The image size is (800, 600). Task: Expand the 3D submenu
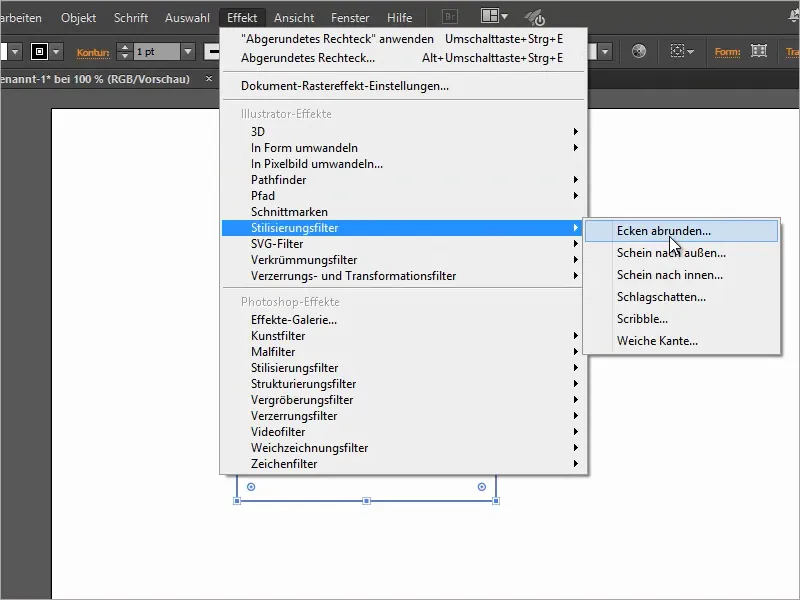coord(403,132)
